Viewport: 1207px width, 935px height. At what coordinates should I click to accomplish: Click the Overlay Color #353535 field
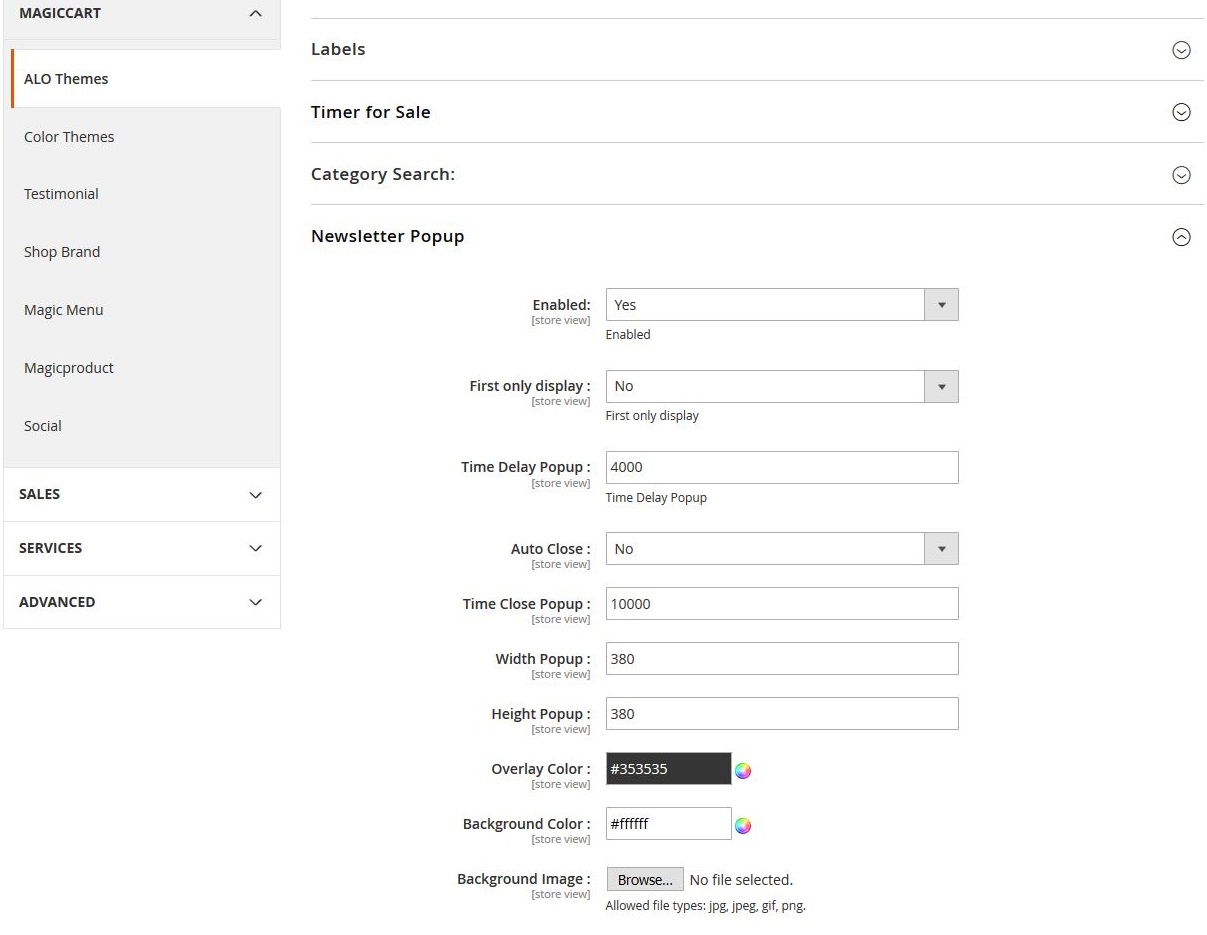(668, 769)
